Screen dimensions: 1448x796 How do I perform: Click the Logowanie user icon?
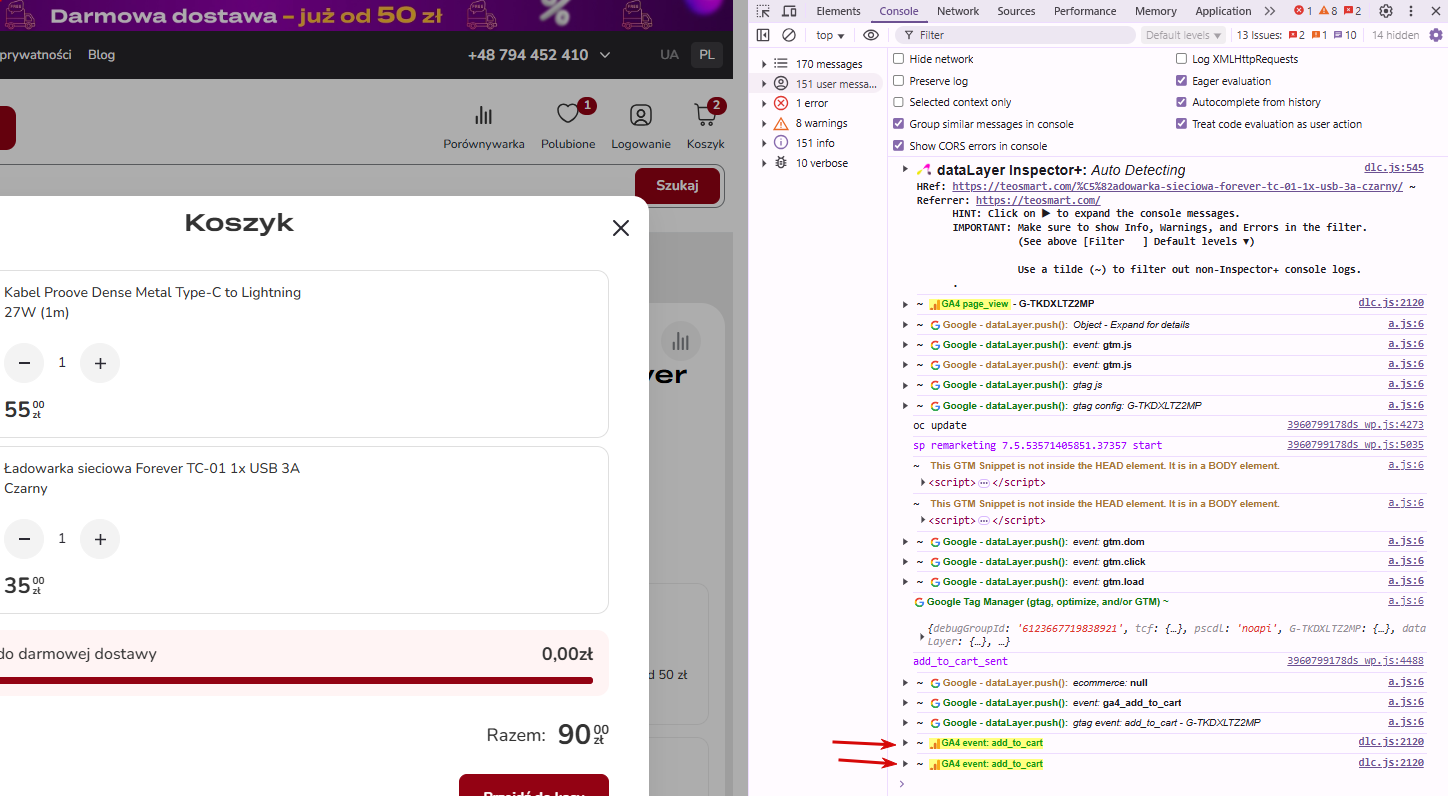[x=641, y=115]
